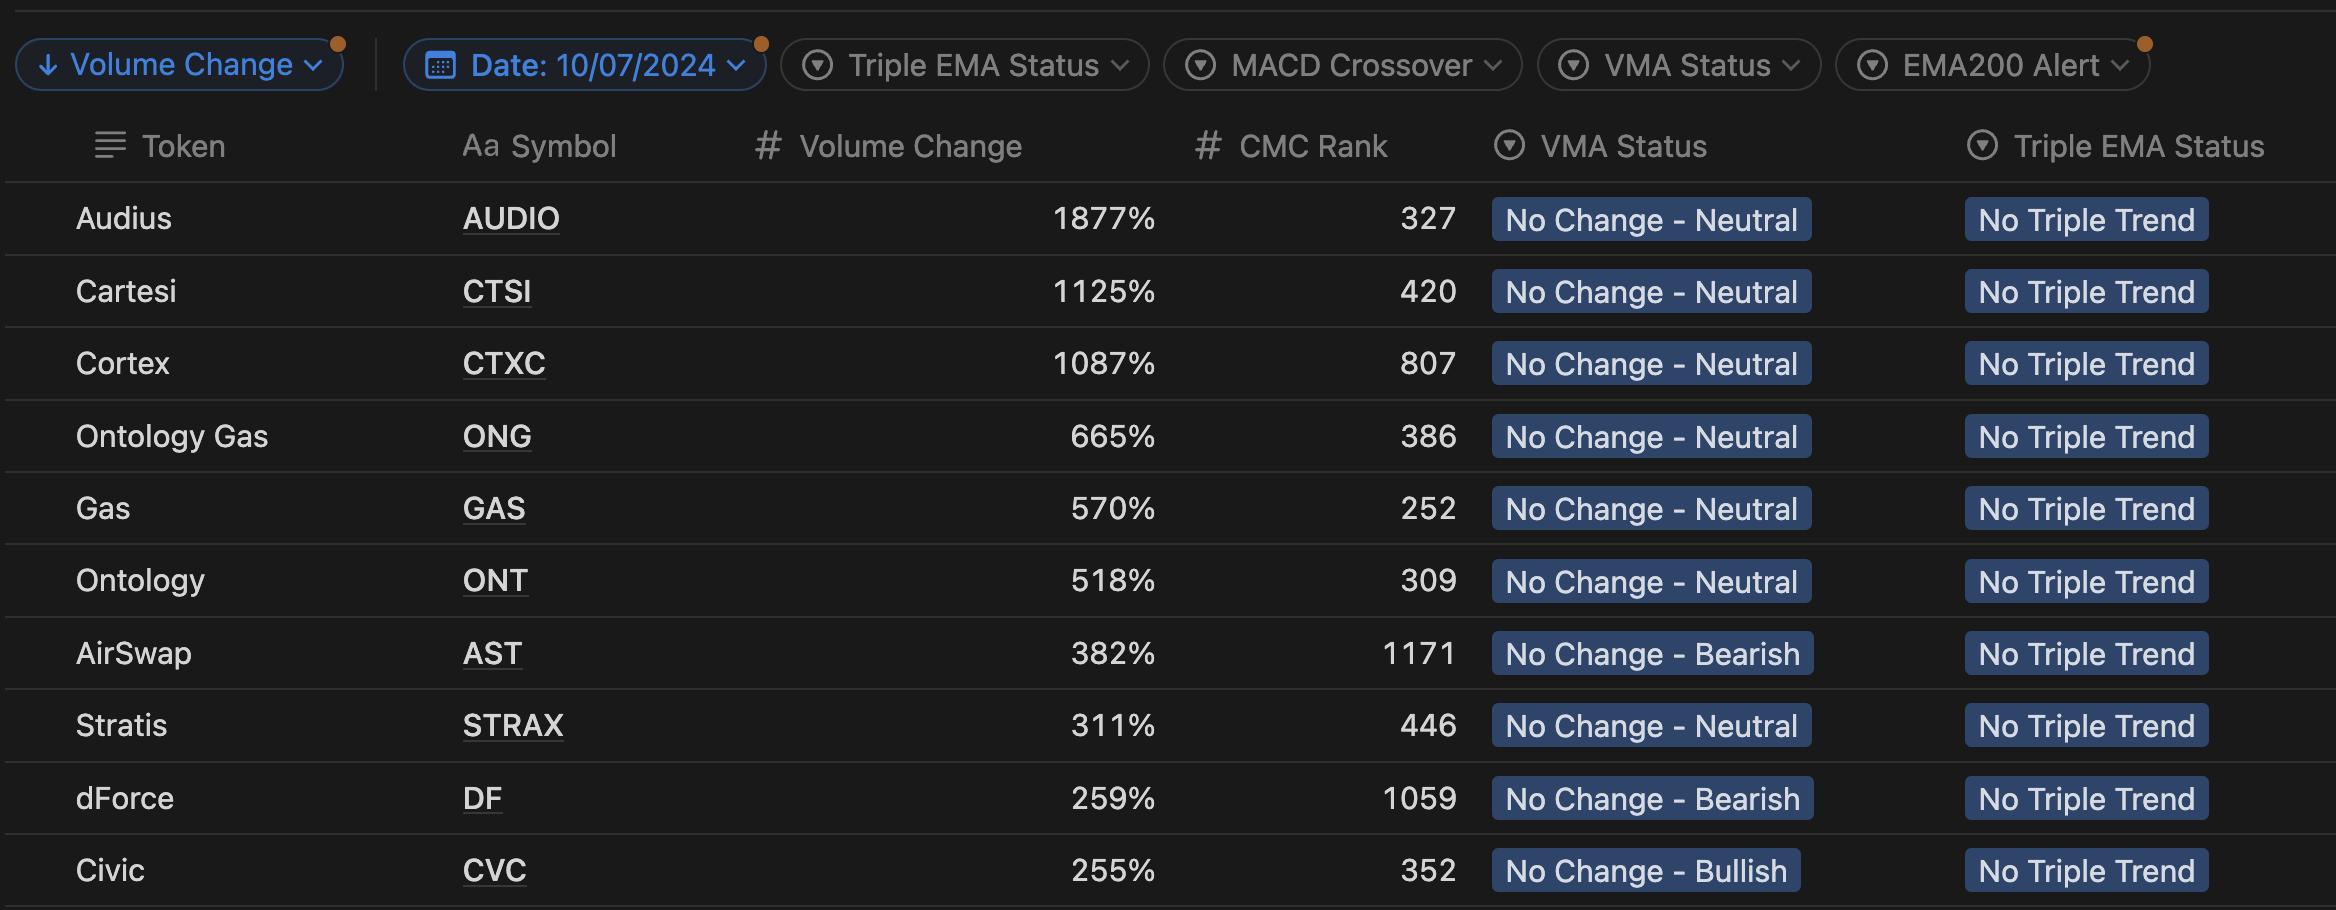Click the Aa icon in Symbol header
Image resolution: width=2336 pixels, height=910 pixels.
click(x=480, y=146)
